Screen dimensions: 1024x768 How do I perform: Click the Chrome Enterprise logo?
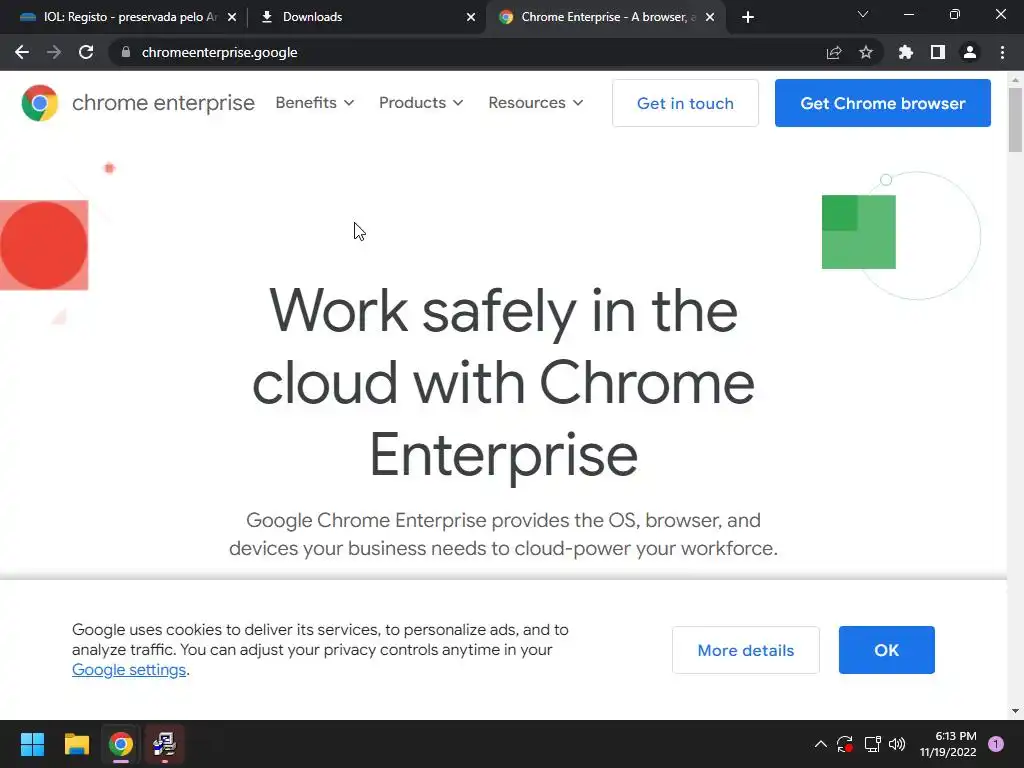(138, 103)
